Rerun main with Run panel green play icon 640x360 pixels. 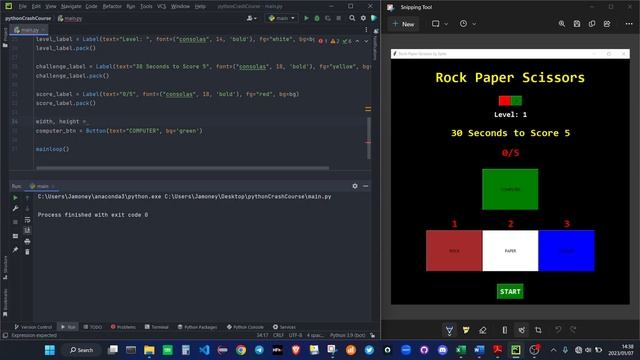pyautogui.click(x=15, y=198)
